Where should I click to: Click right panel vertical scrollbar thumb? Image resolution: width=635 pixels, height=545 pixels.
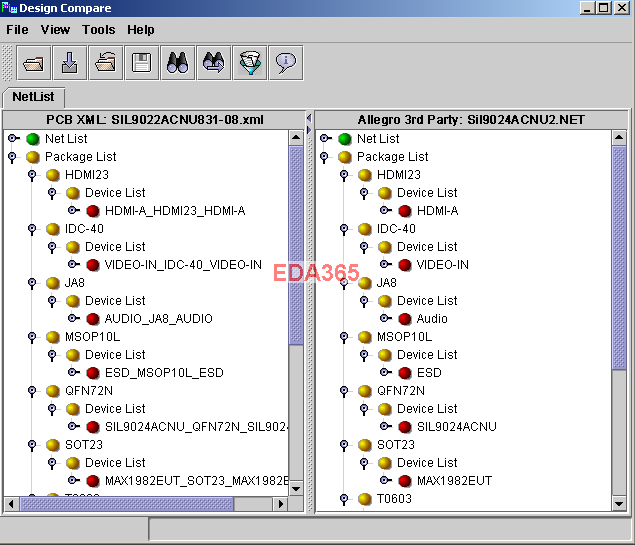click(x=619, y=258)
